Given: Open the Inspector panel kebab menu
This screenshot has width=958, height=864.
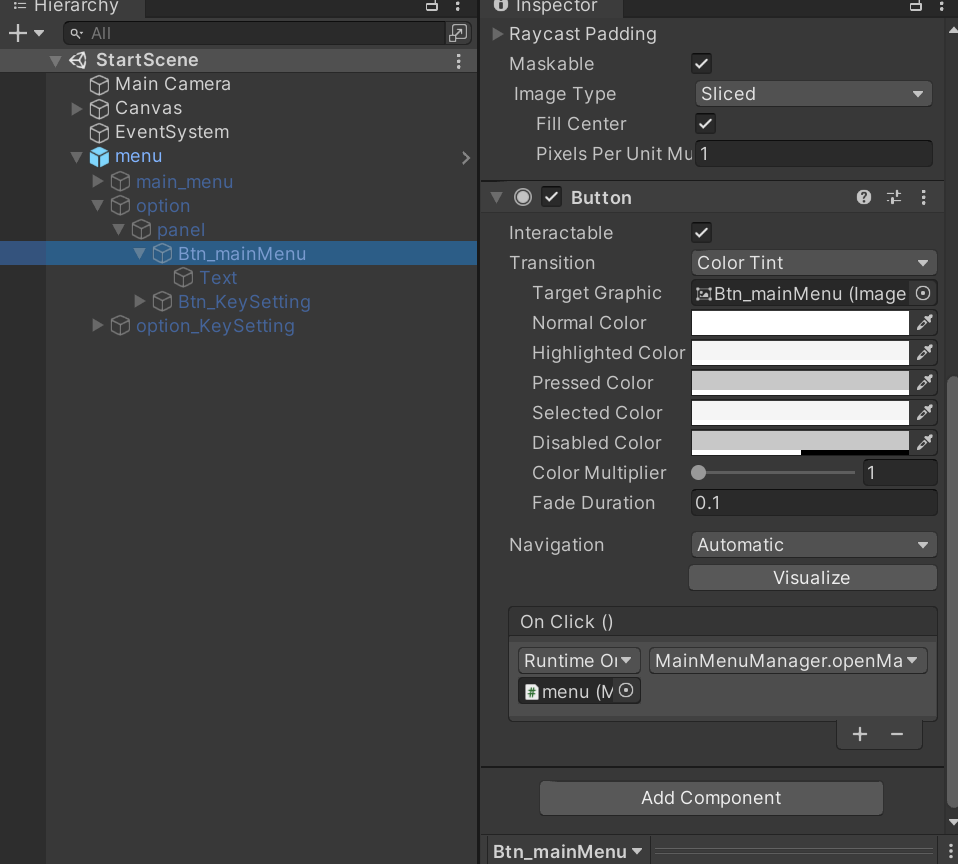Looking at the screenshot, I should point(941,6).
